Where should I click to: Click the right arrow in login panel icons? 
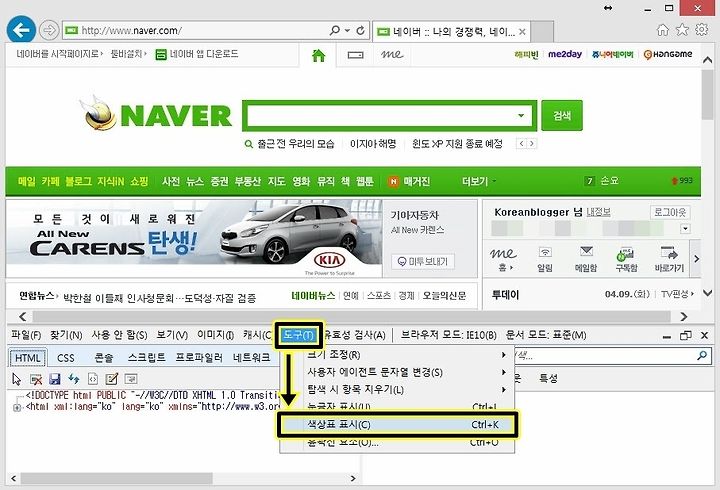tap(696, 259)
